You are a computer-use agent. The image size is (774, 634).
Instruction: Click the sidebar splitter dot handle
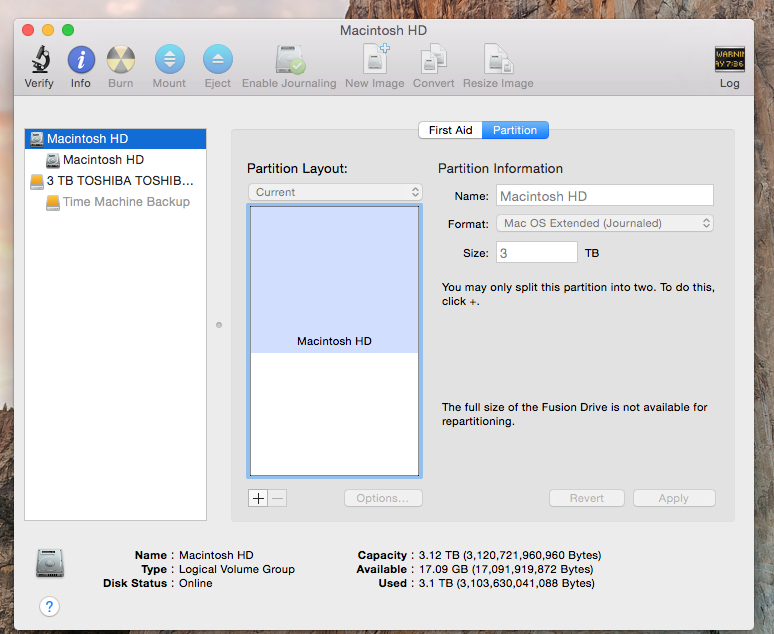(x=219, y=325)
